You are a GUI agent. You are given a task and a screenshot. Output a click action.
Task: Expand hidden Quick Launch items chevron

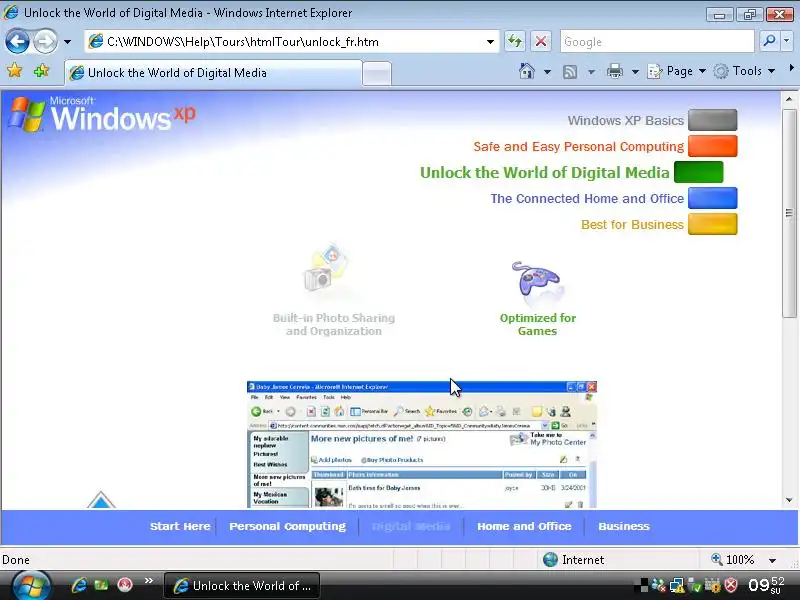coord(149,581)
